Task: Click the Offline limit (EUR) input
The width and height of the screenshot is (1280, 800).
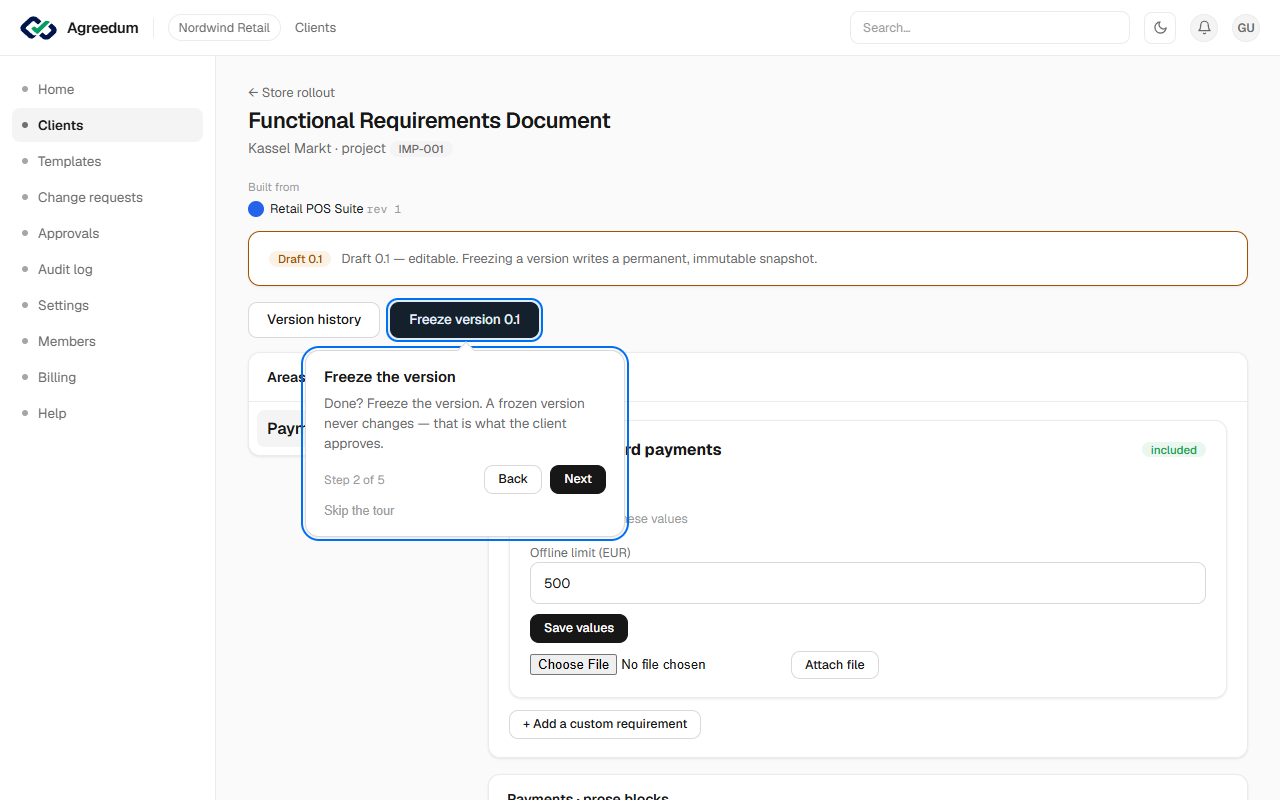Action: [867, 583]
